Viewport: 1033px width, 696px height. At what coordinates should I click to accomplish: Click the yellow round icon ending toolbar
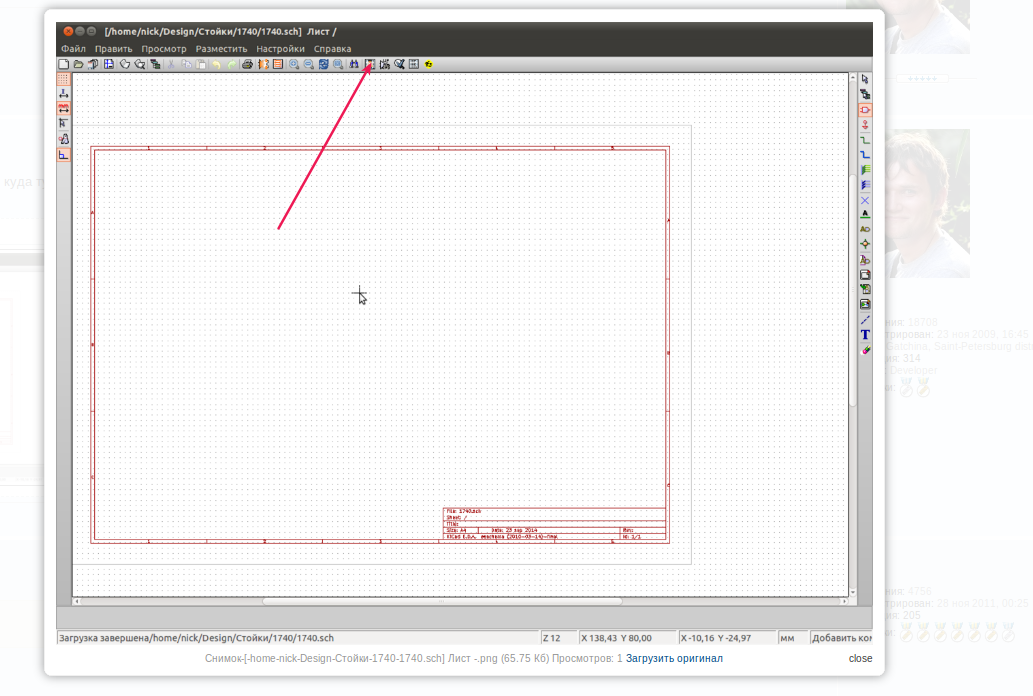(429, 64)
